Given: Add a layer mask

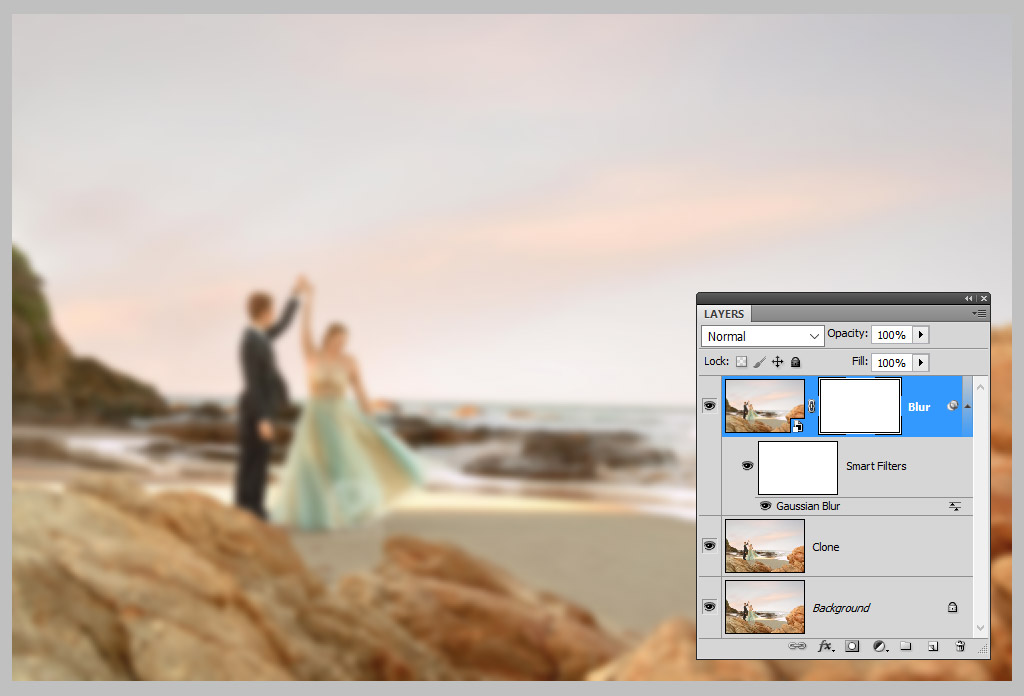Looking at the screenshot, I should coord(852,646).
